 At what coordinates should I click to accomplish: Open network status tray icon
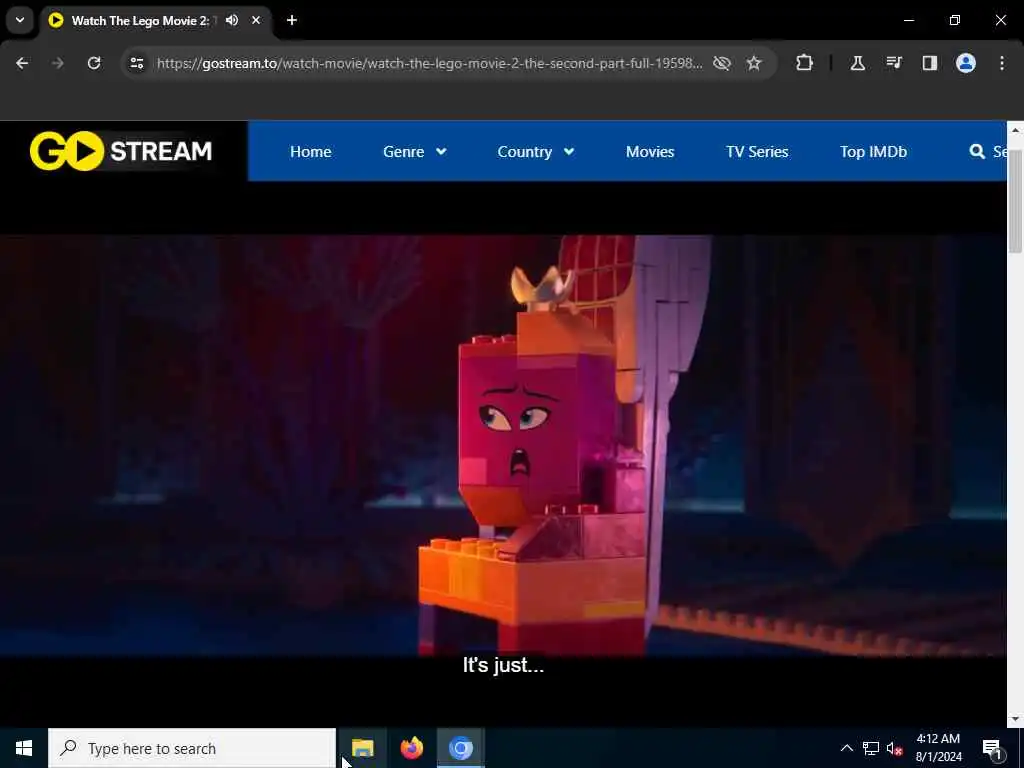[871, 748]
